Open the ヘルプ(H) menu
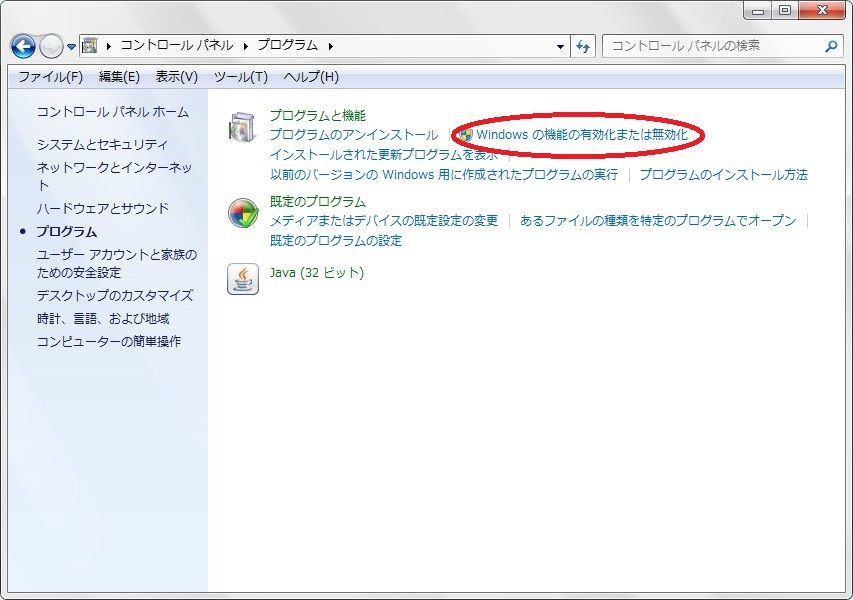 311,77
